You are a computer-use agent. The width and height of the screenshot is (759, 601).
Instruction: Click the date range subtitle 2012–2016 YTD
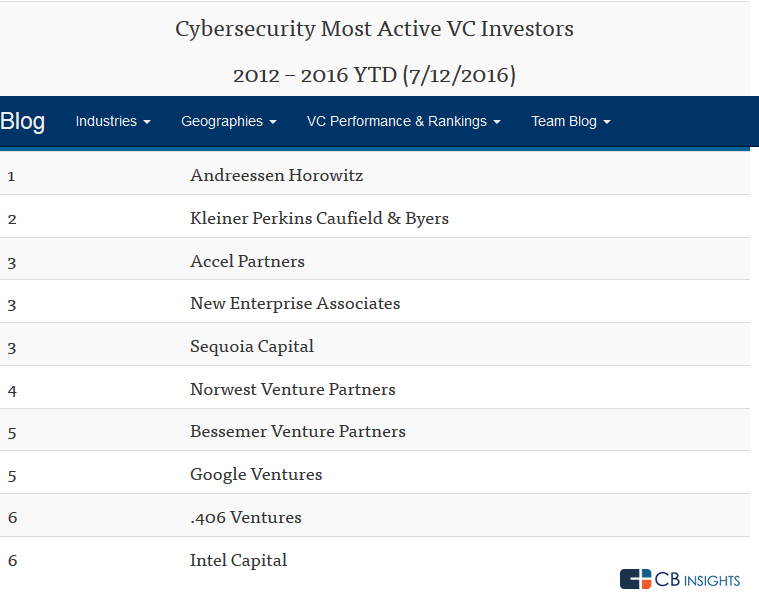point(374,75)
